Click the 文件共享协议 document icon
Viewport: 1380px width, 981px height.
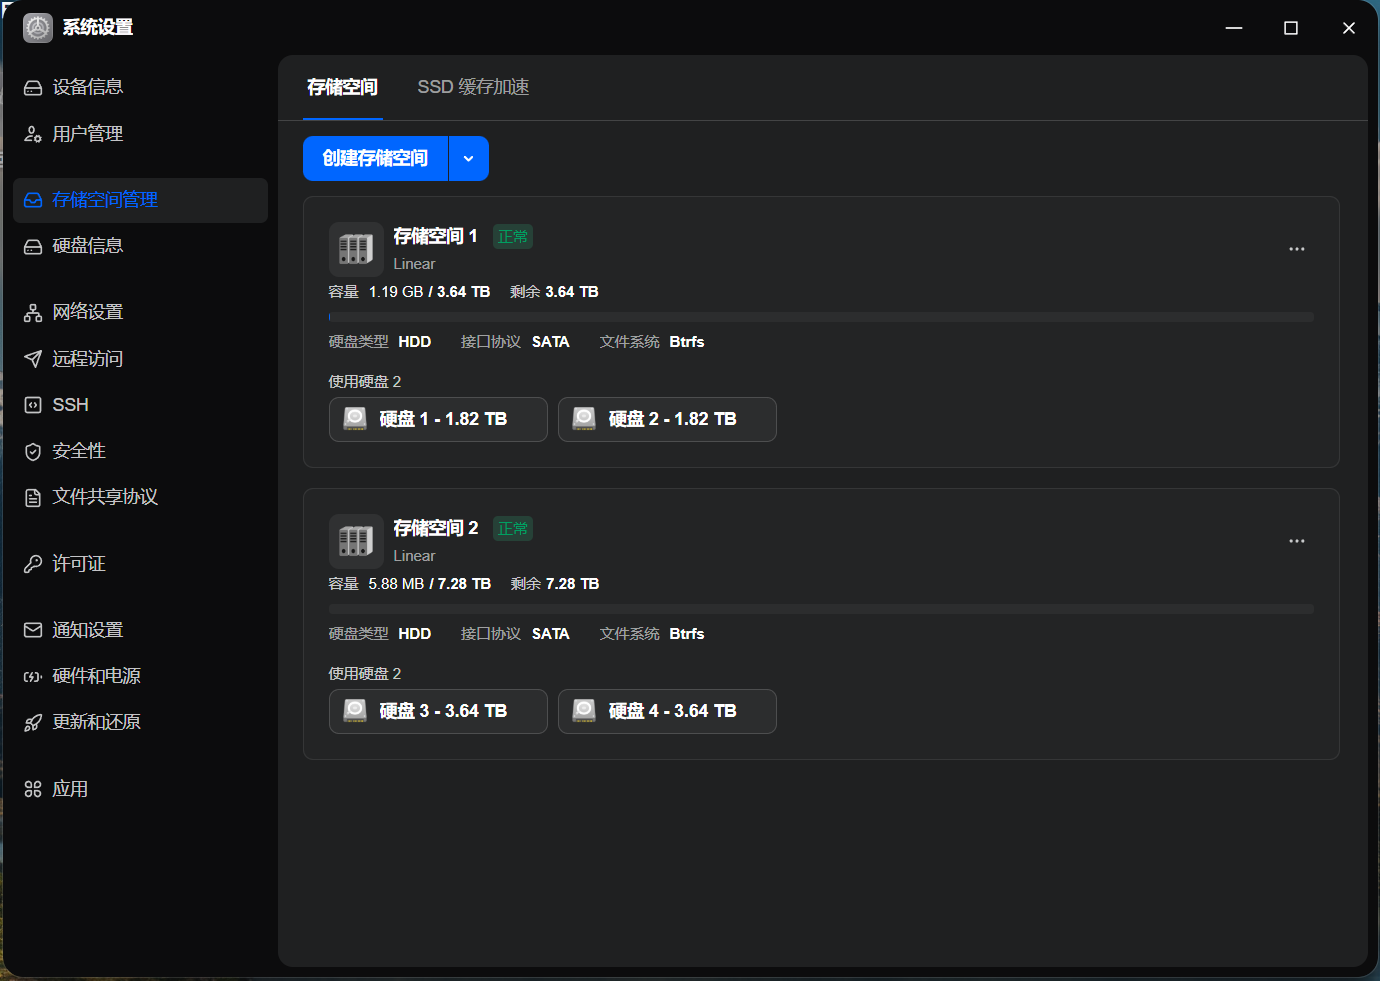click(x=33, y=497)
